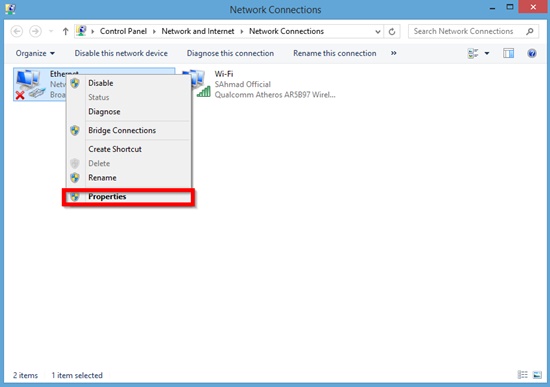Screen dimensions: 550x387
Task: Refresh the Network Connections view
Action: click(392, 32)
